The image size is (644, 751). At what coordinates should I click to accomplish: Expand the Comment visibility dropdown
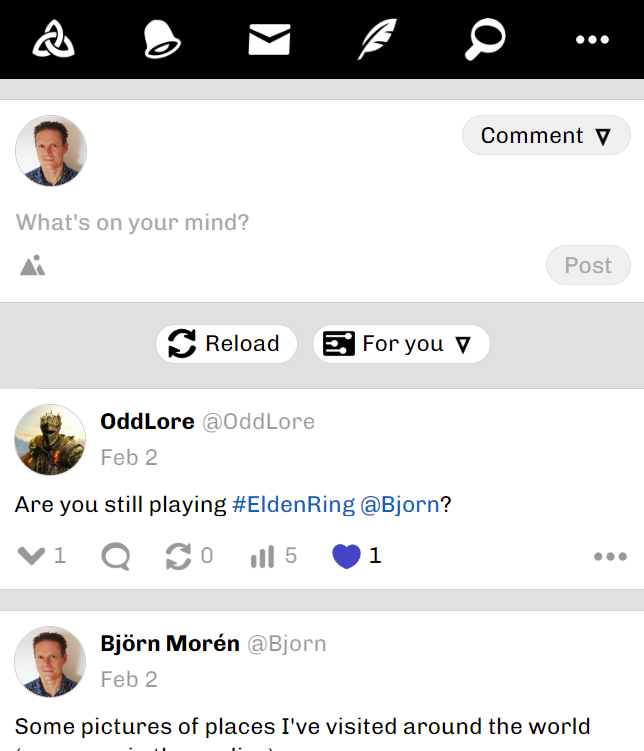coord(546,136)
